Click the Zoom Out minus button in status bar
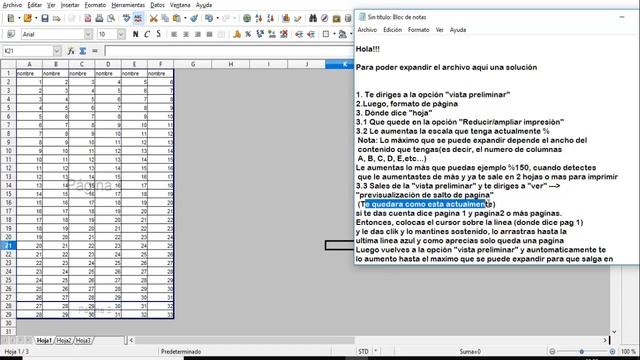 tap(552, 351)
